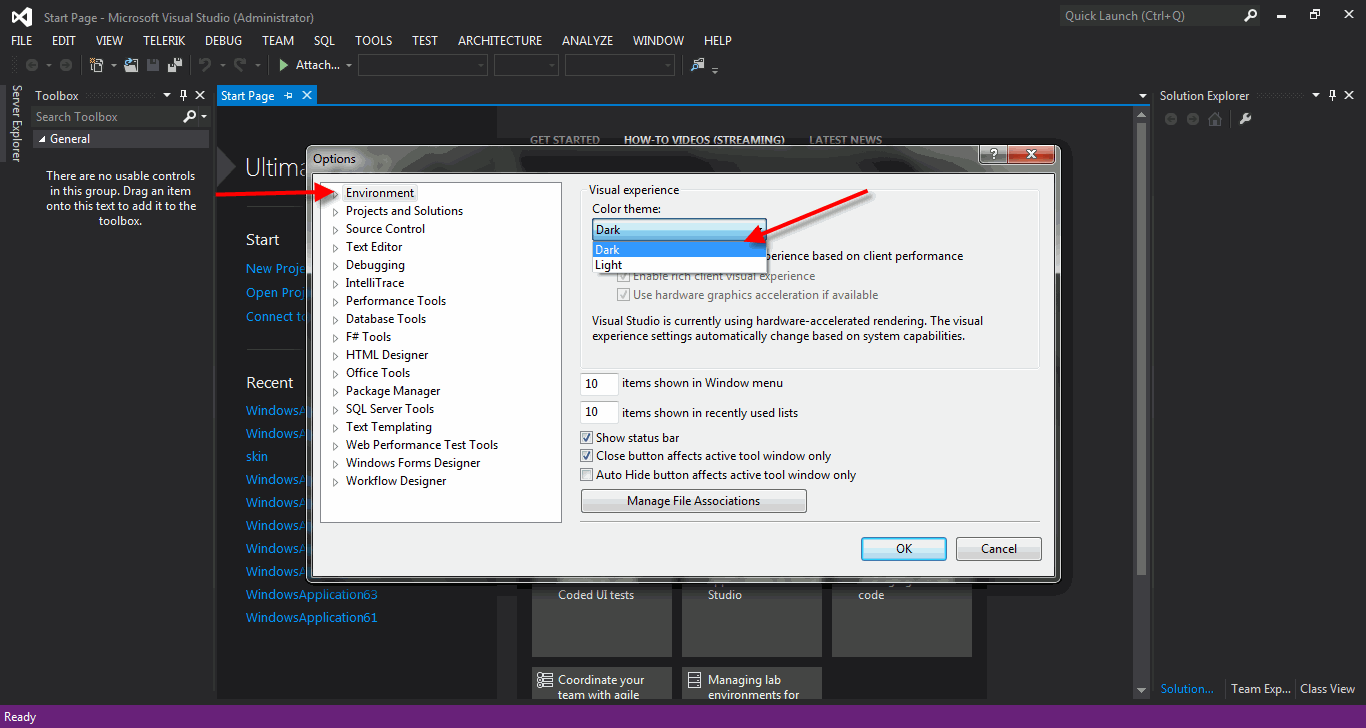Click the Quick Launch search magnifier icon
Image resolution: width=1366 pixels, height=728 pixels.
tap(1250, 16)
